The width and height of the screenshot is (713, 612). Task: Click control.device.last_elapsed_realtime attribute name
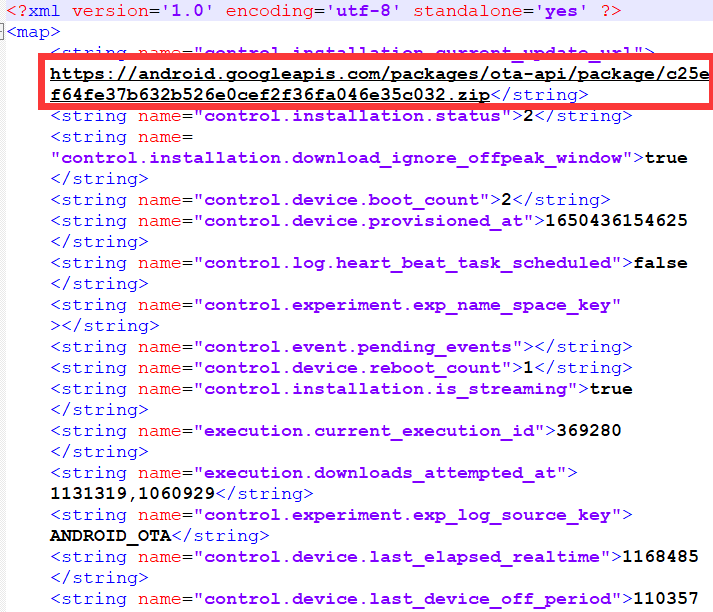(x=402, y=557)
